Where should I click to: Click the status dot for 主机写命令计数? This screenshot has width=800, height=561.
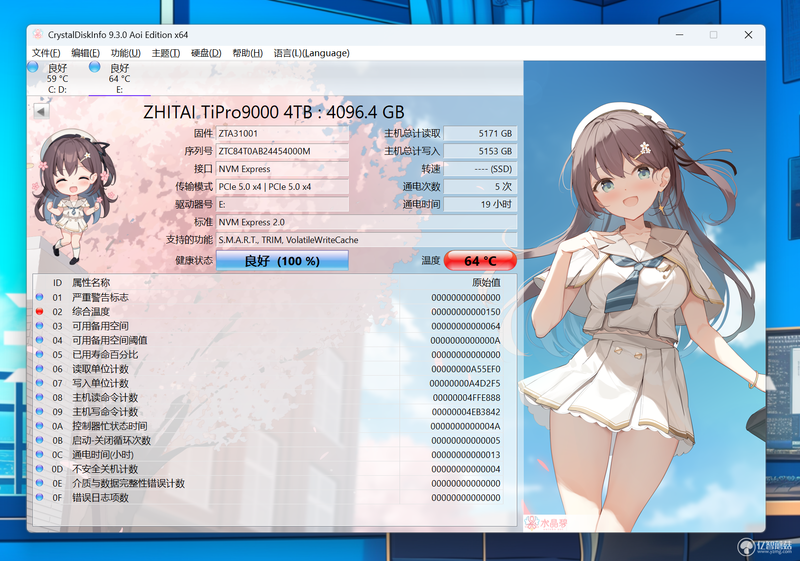(39, 411)
